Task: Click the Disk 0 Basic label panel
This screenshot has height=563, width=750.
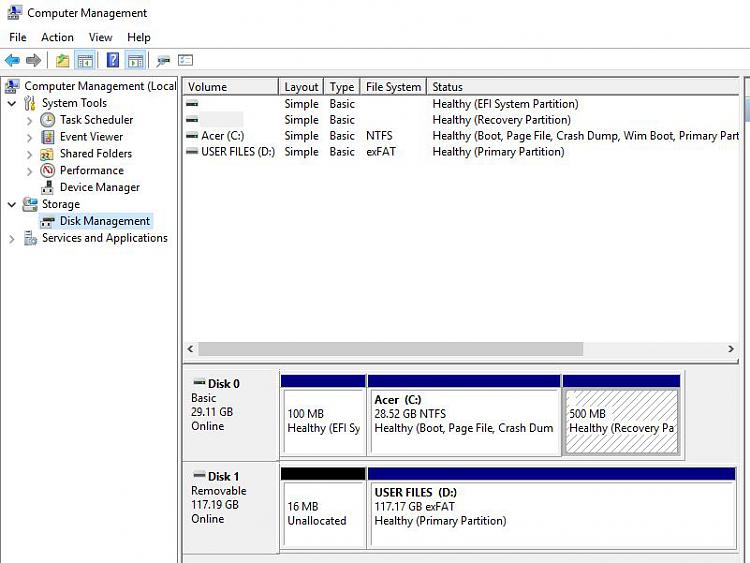Action: tap(231, 415)
